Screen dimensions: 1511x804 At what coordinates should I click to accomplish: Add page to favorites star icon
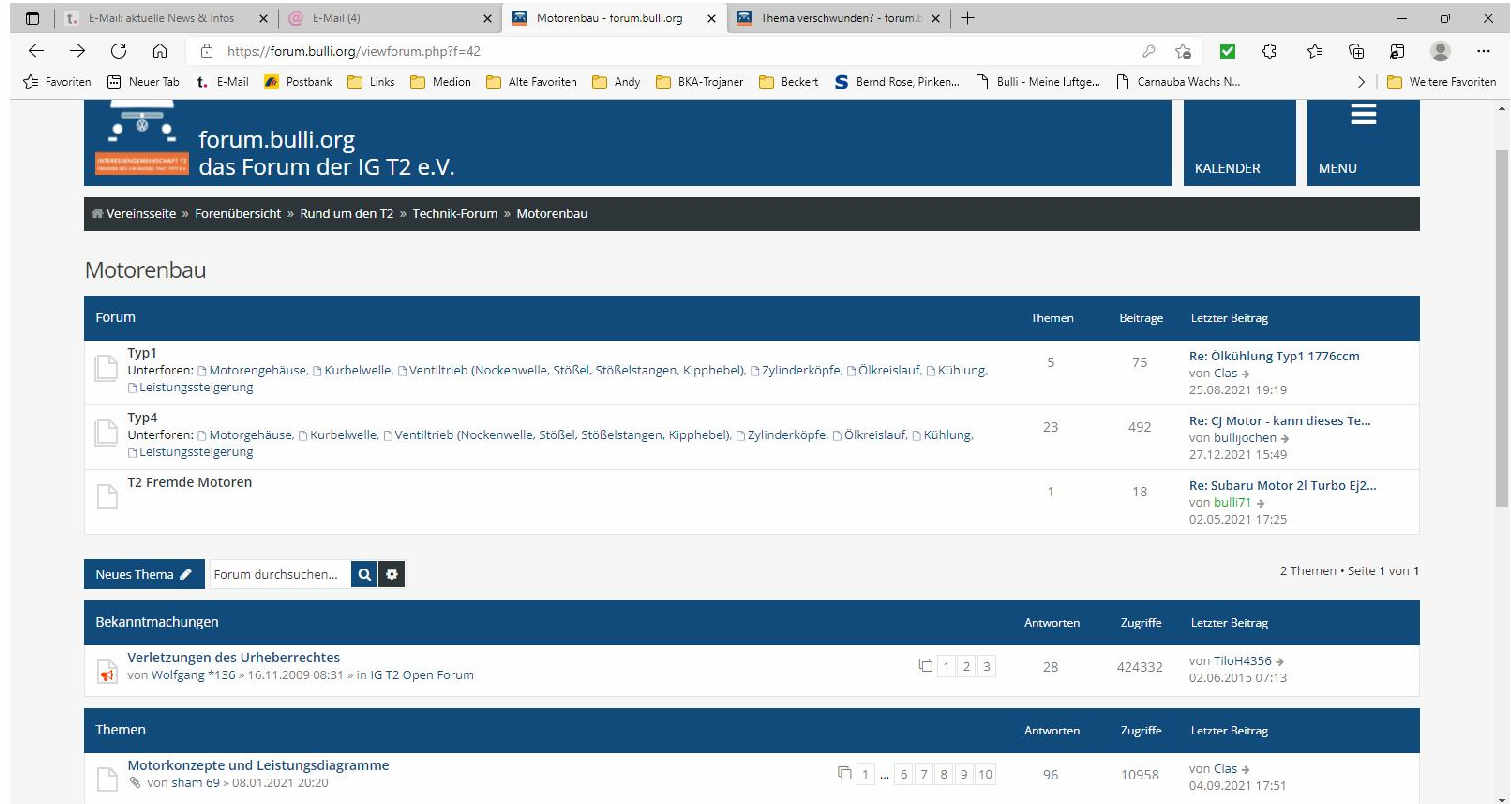coord(1183,51)
